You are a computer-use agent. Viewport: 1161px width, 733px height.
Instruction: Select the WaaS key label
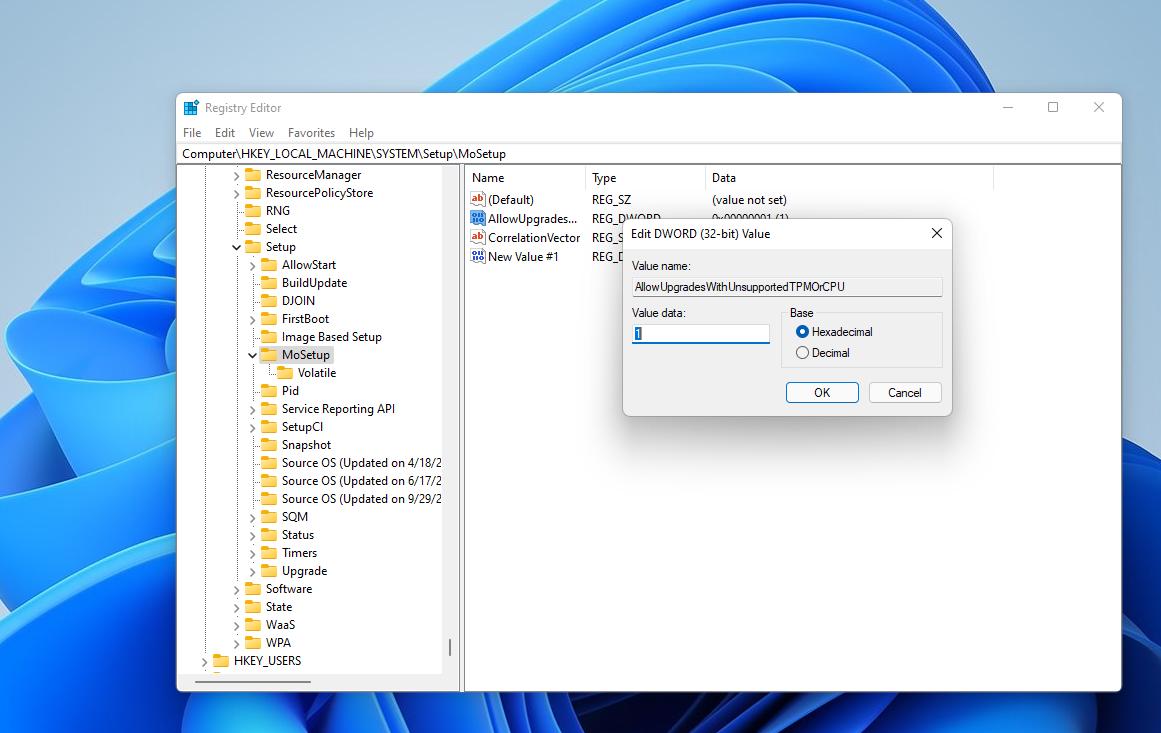coord(281,625)
